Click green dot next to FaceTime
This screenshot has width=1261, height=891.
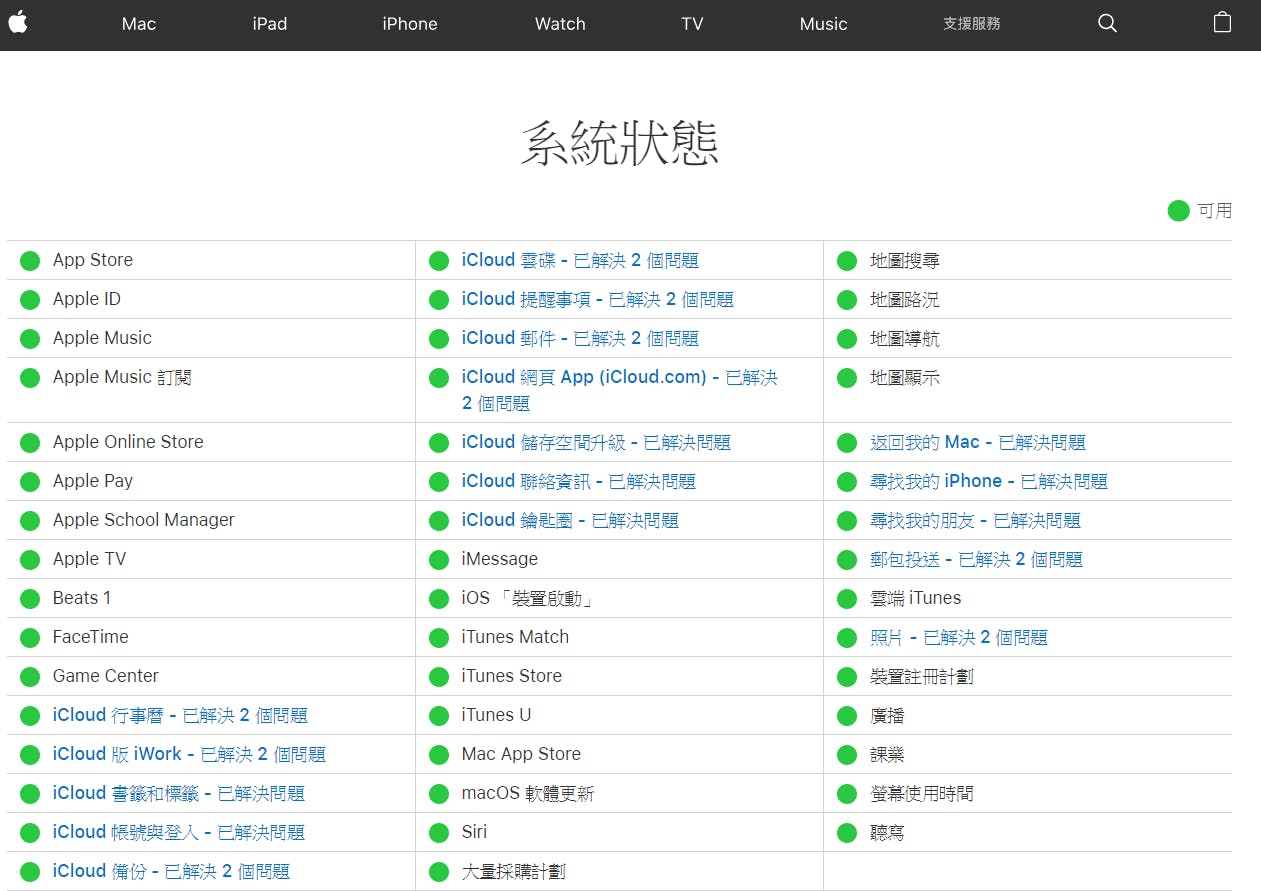click(x=30, y=638)
